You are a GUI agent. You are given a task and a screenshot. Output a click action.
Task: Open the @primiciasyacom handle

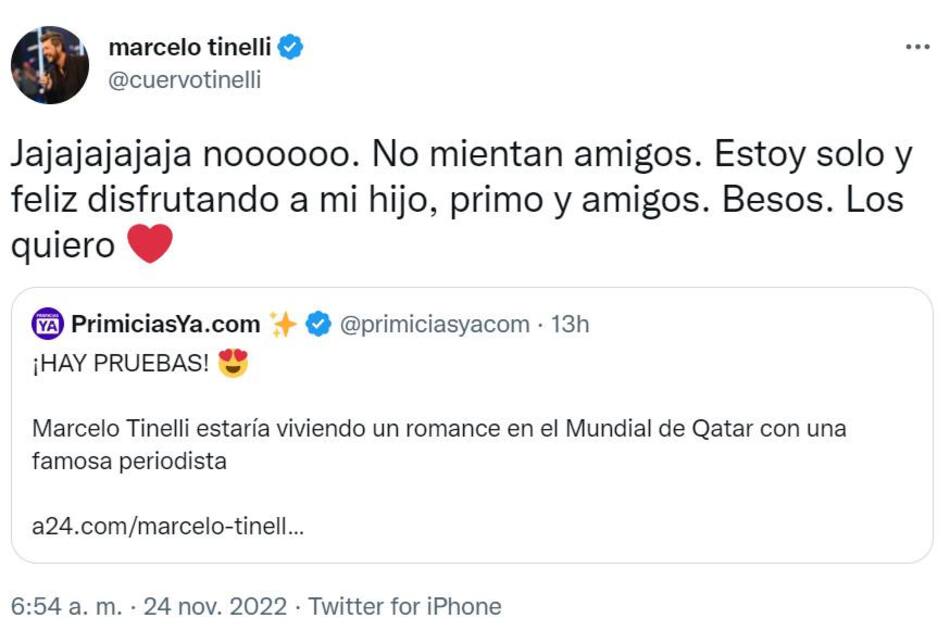tap(435, 324)
